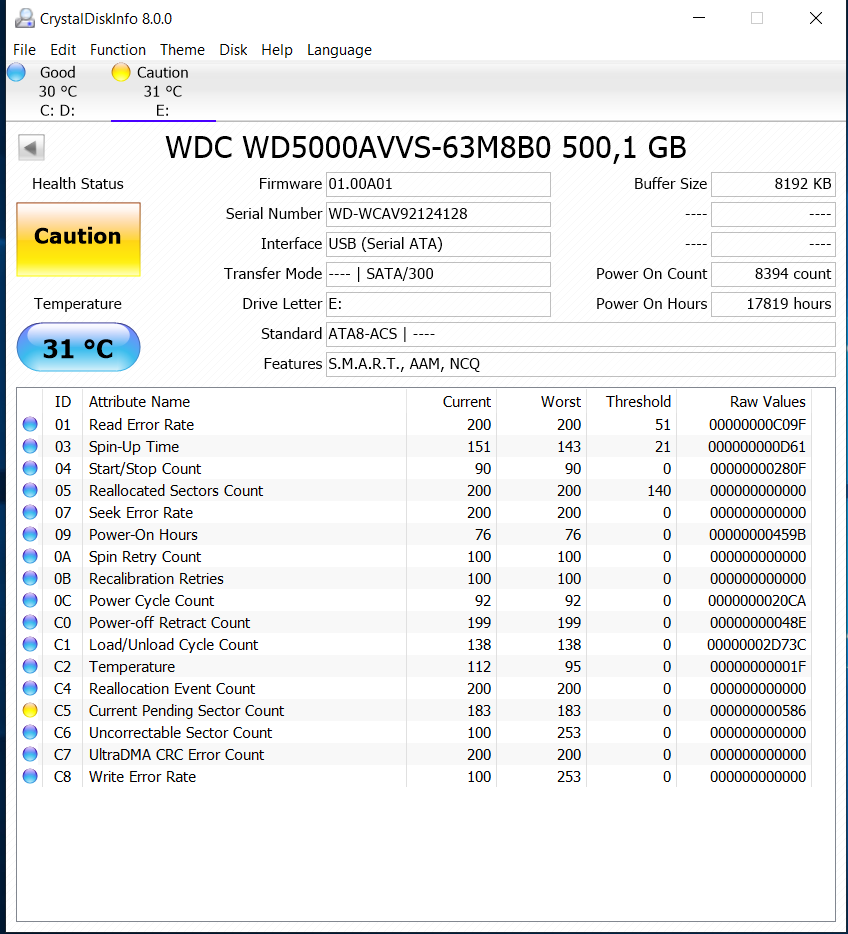
Task: Click the status orb for Start/Stop Count
Action: pos(30,468)
